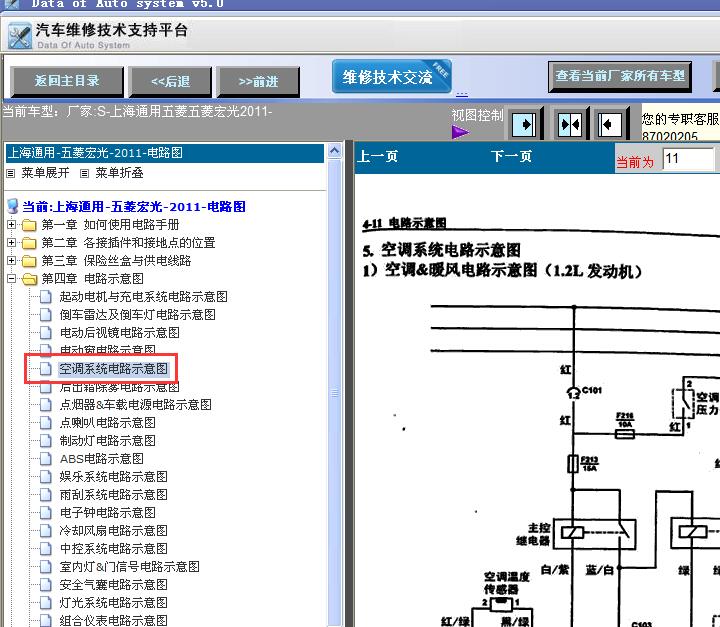Select 第三章 保险丝盒与供电线路 label
The width and height of the screenshot is (720, 627).
pos(116,260)
